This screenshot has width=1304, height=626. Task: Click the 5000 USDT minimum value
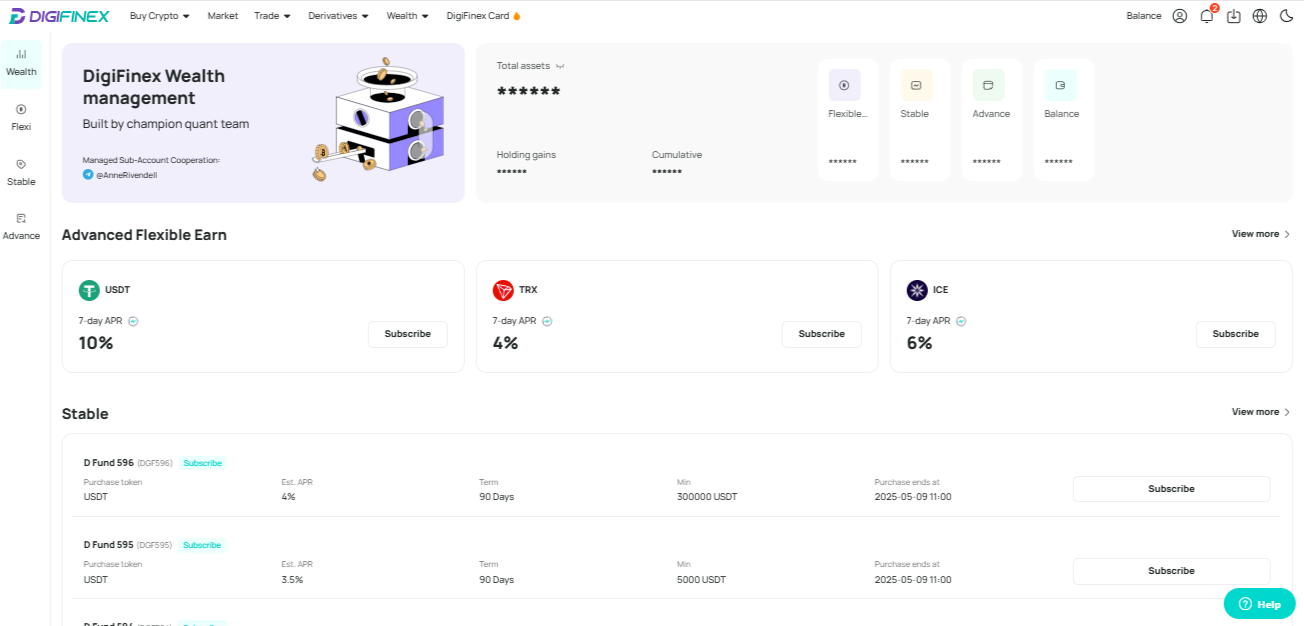click(701, 580)
